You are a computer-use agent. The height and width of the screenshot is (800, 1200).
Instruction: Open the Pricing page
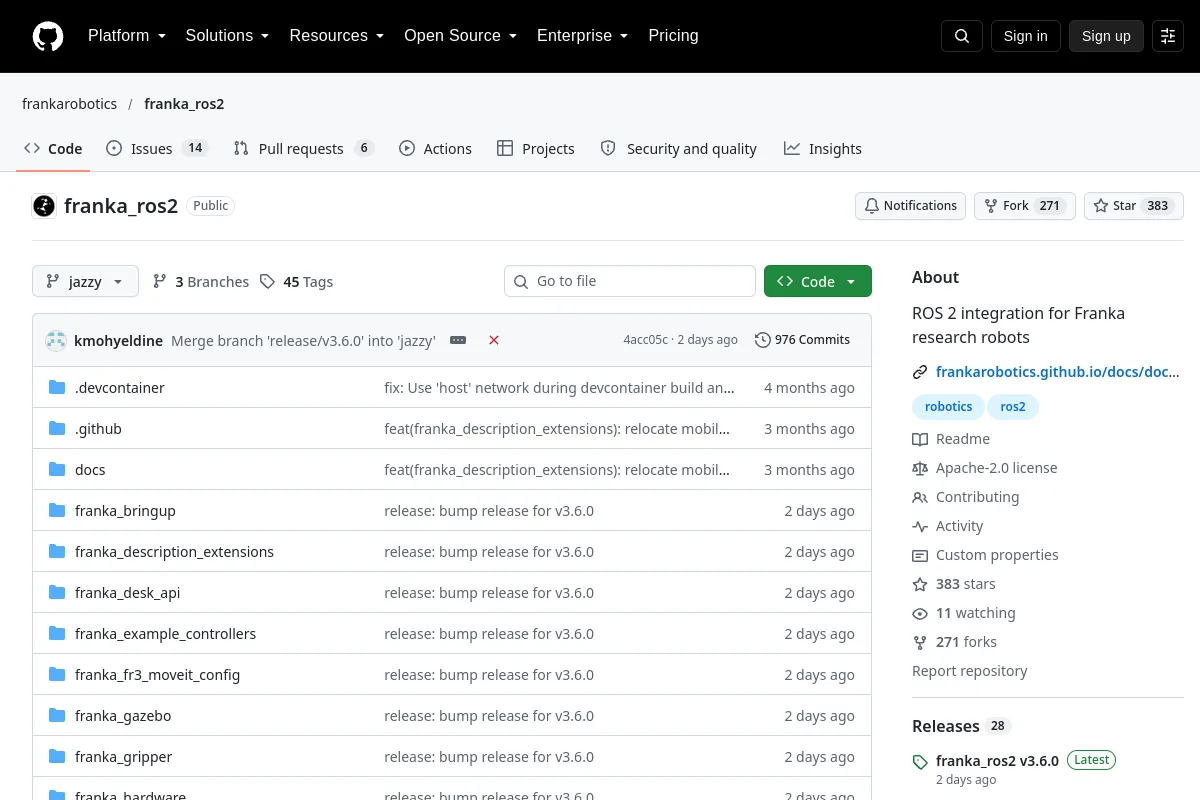click(x=673, y=36)
